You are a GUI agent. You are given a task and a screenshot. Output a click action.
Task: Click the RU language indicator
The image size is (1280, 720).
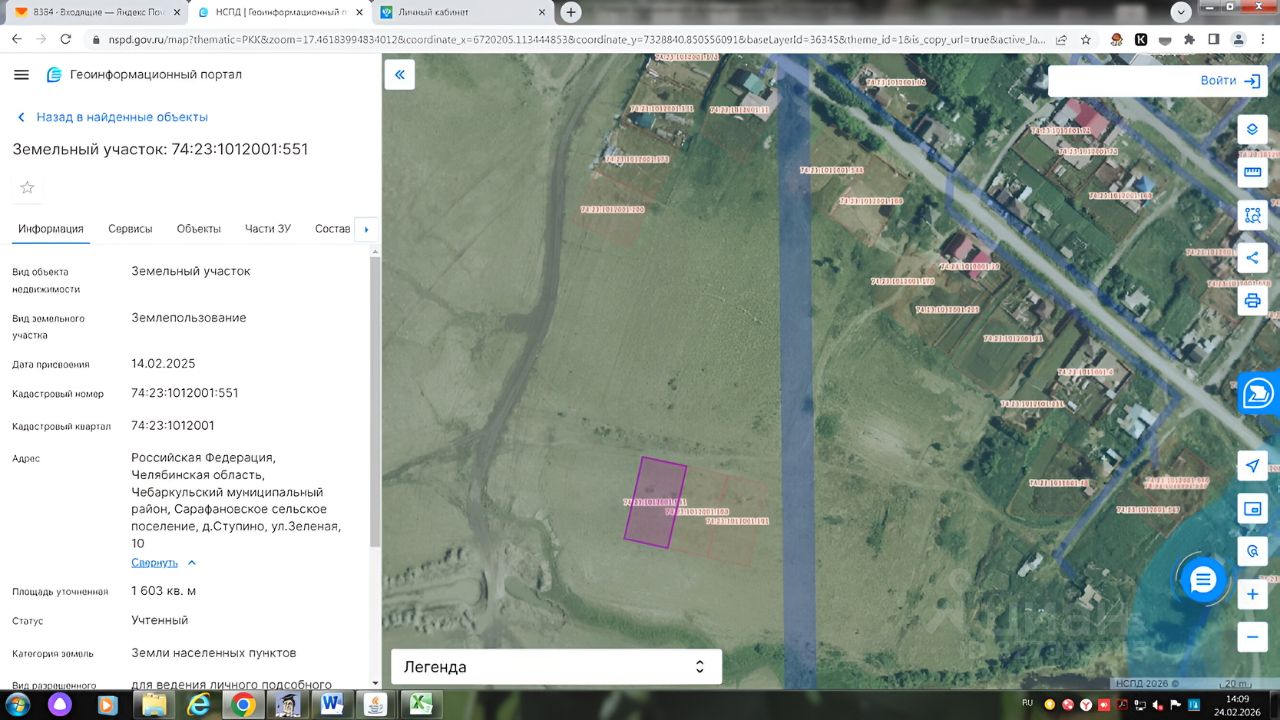1027,701
